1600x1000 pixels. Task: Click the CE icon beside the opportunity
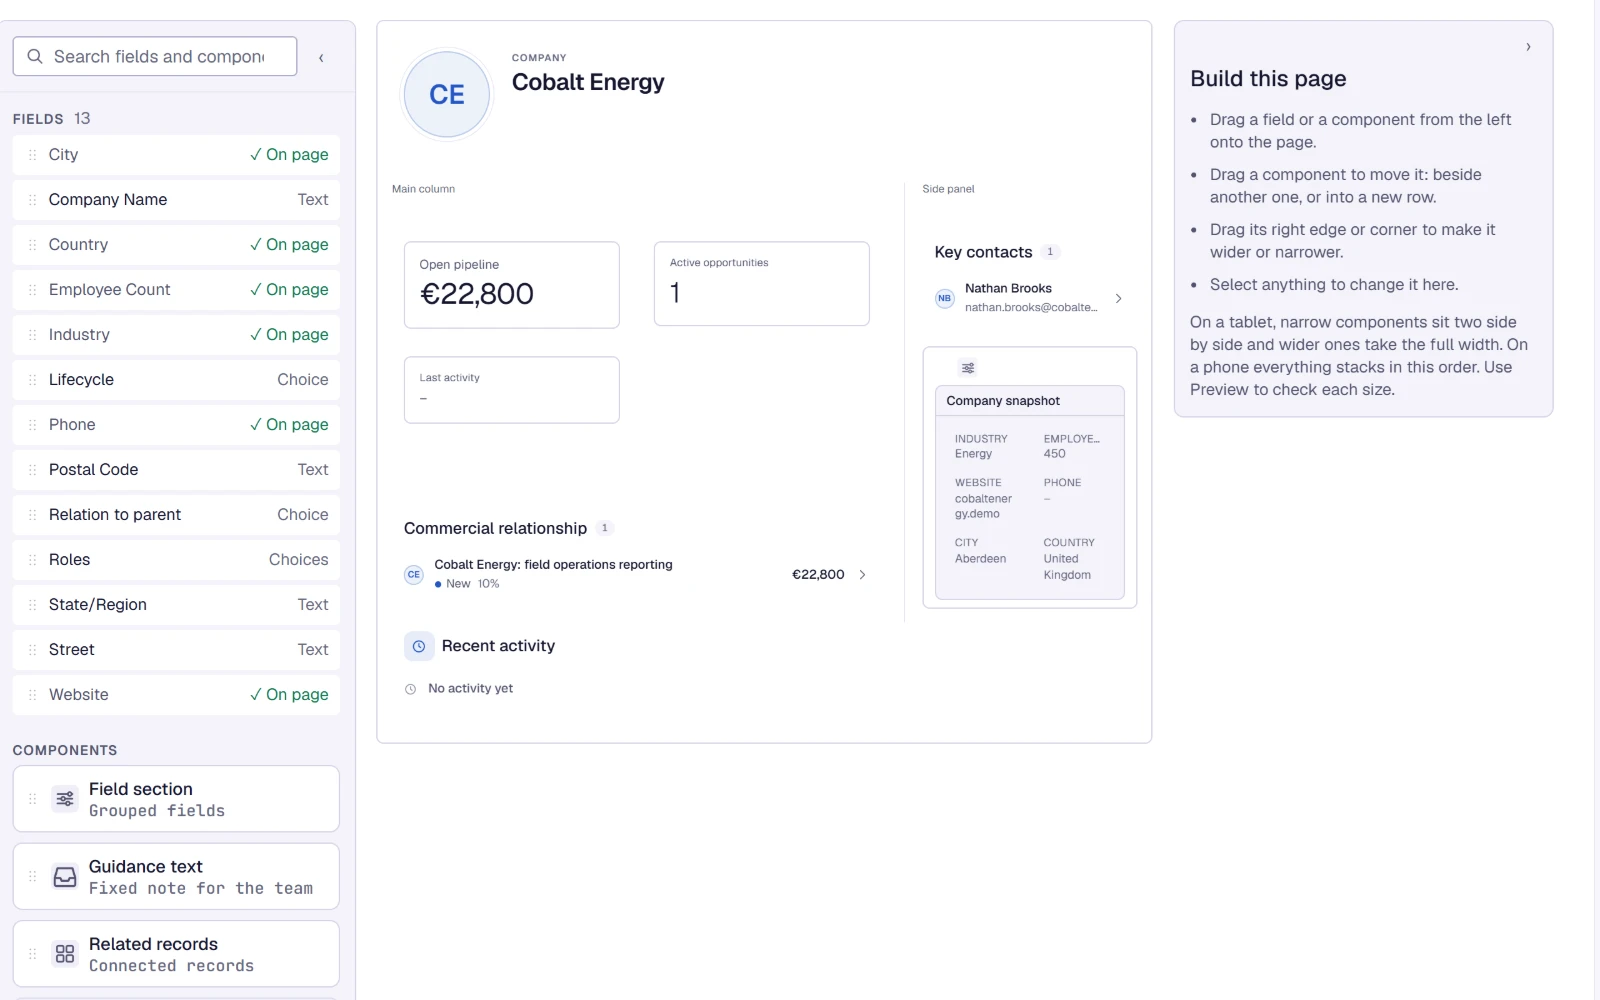pos(413,575)
